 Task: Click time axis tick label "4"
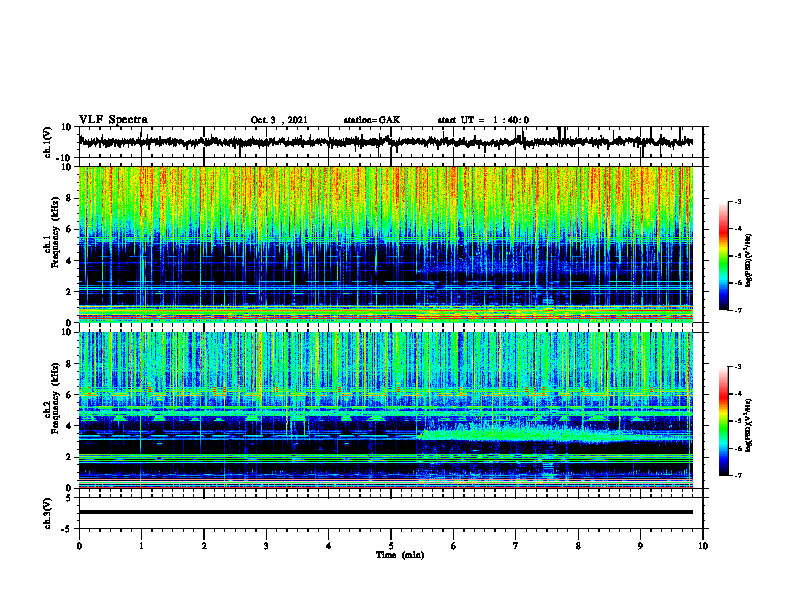click(x=329, y=546)
